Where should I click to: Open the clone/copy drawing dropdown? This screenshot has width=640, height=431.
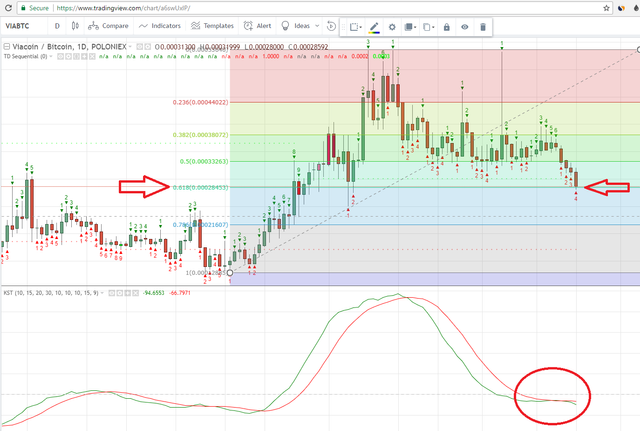tap(429, 27)
